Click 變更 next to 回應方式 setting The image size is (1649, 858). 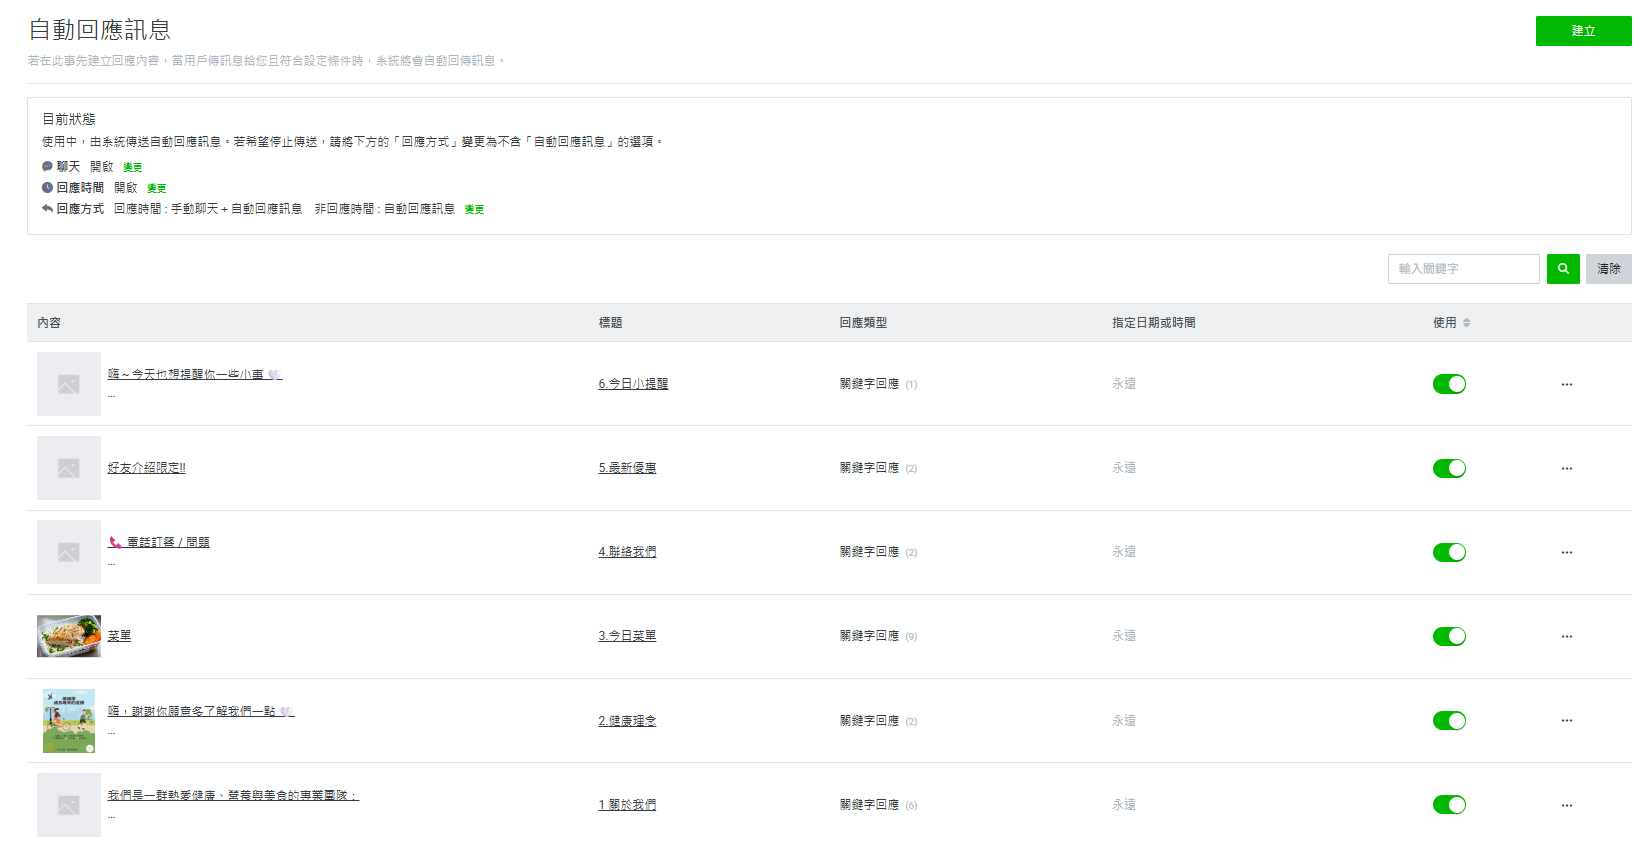point(474,210)
